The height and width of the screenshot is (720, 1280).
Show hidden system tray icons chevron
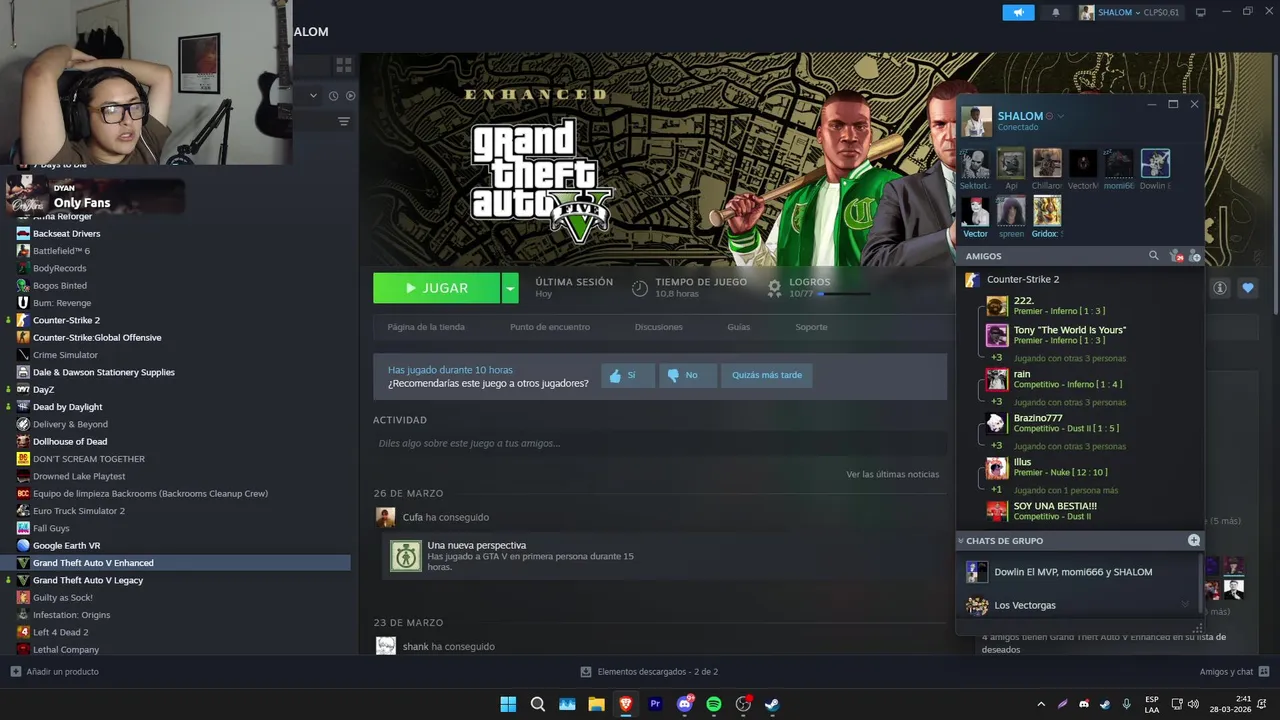click(x=1041, y=704)
